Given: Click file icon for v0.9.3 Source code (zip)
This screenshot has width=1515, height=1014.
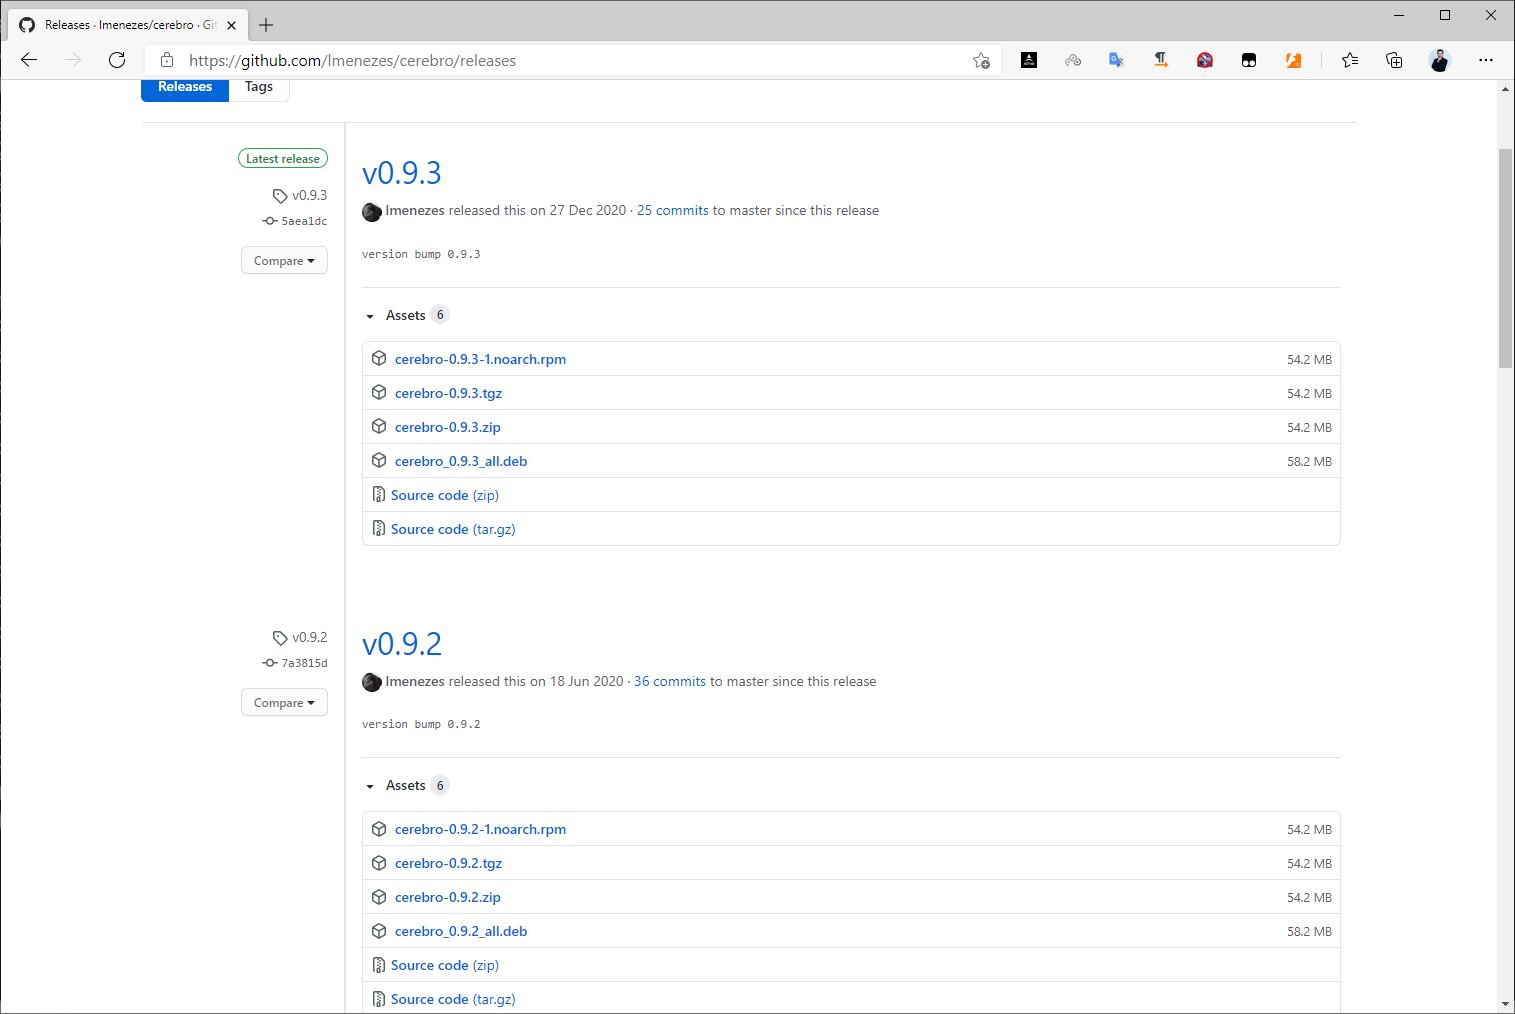Looking at the screenshot, I should [x=379, y=494].
